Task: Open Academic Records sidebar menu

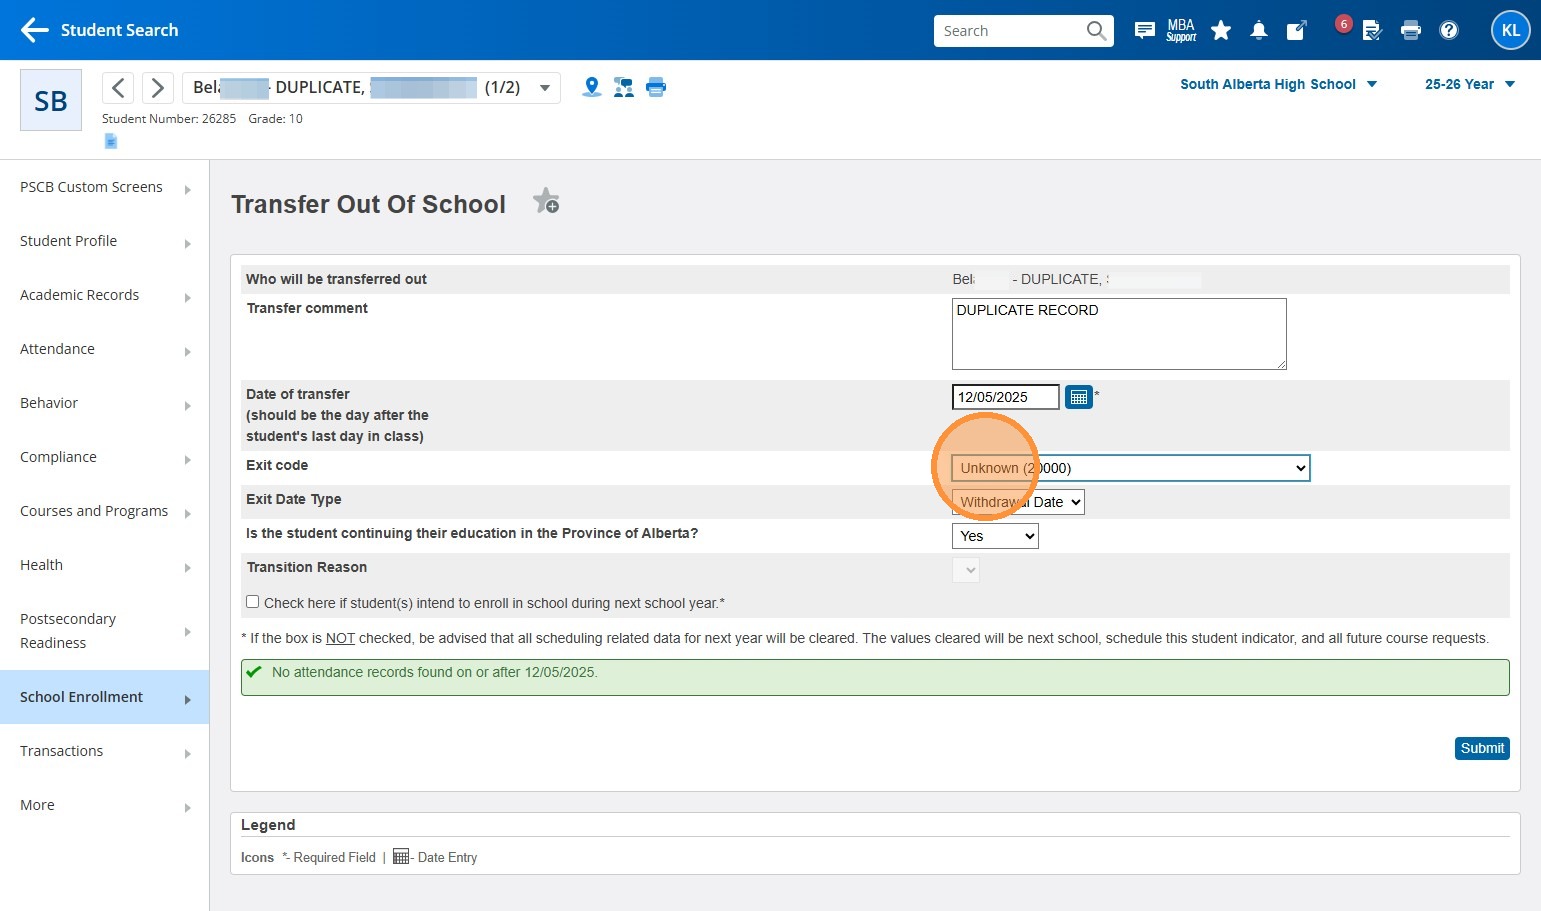Action: click(x=104, y=295)
